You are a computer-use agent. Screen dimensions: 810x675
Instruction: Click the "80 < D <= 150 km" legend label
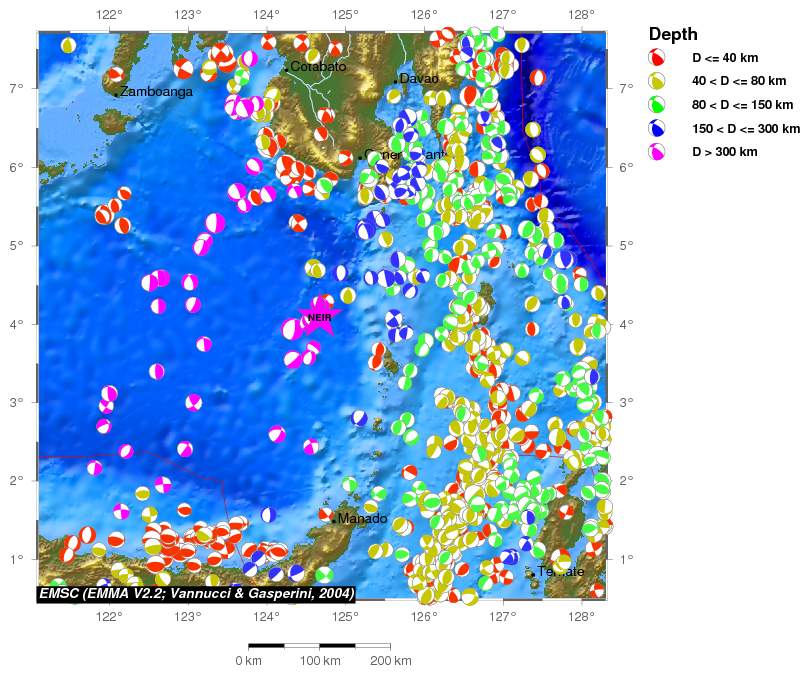742,105
